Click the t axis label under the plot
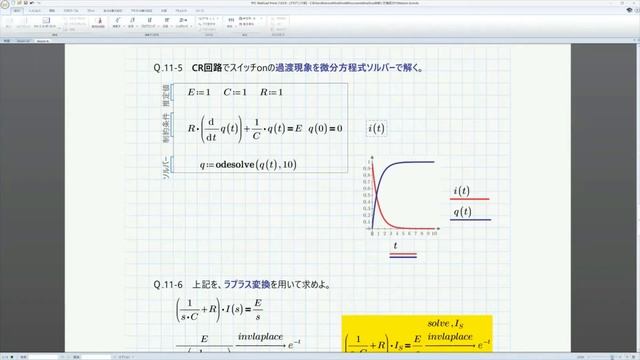Screen dimensions: 640x360 [395, 246]
